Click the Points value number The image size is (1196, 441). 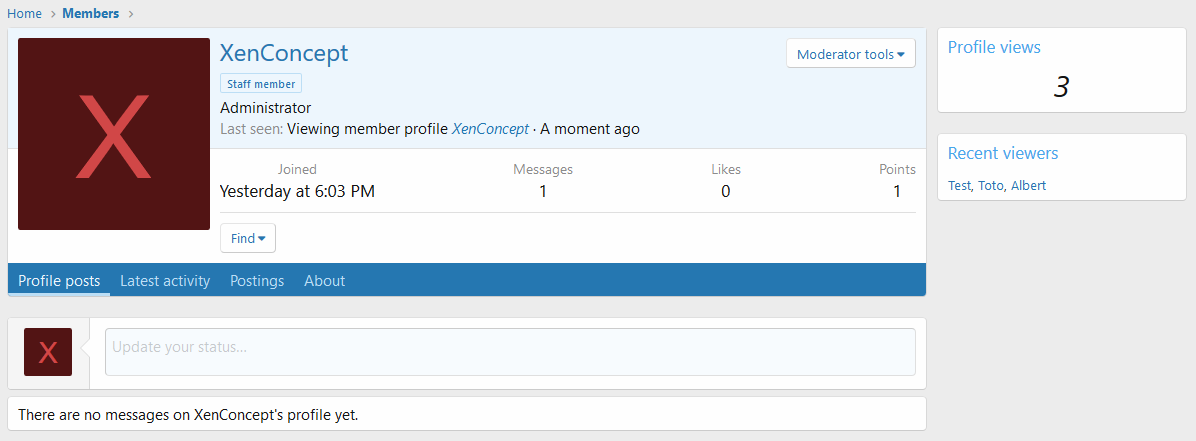coord(897,191)
